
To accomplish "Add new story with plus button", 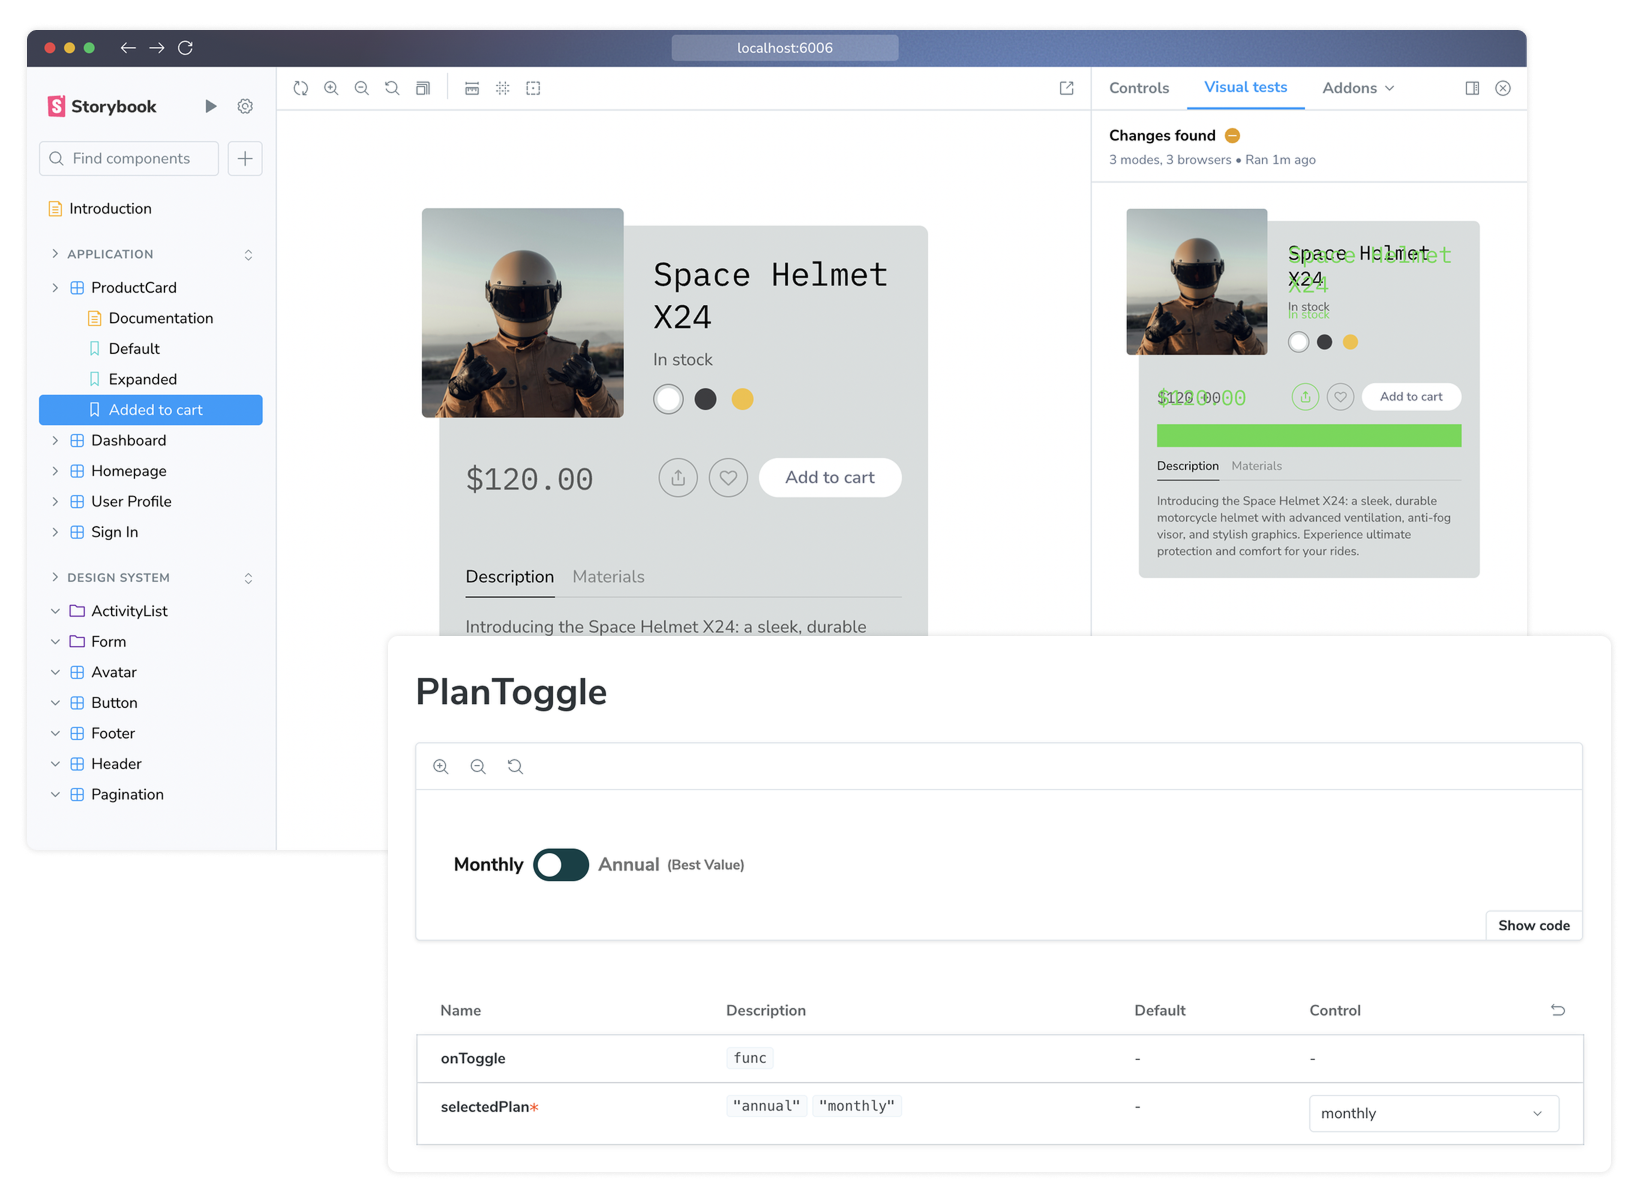I will 245,158.
